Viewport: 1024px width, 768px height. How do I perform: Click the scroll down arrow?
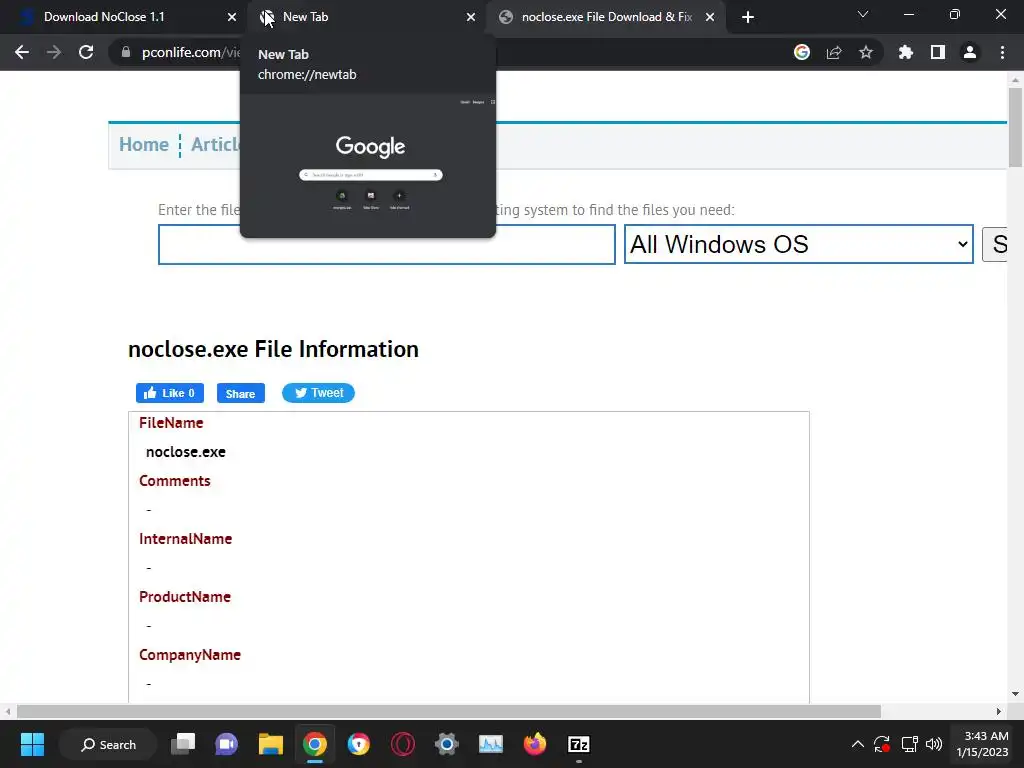[1015, 694]
